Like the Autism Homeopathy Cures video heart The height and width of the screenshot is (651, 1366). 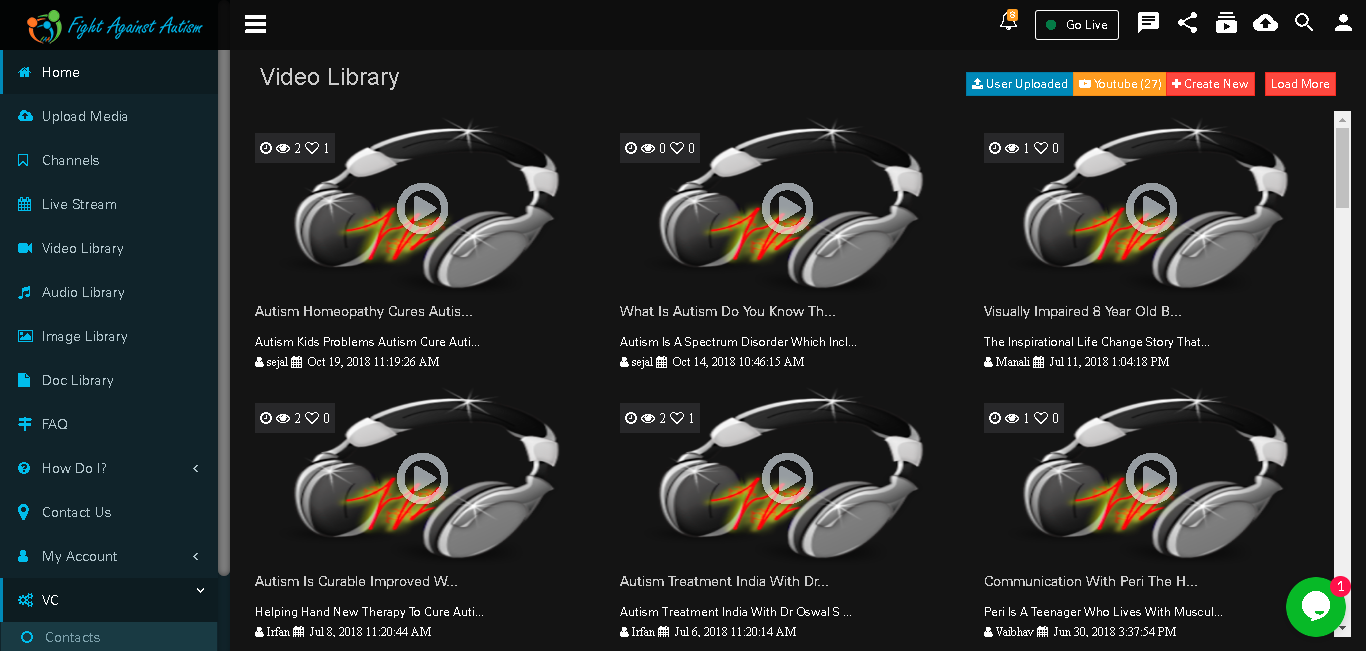pos(312,148)
